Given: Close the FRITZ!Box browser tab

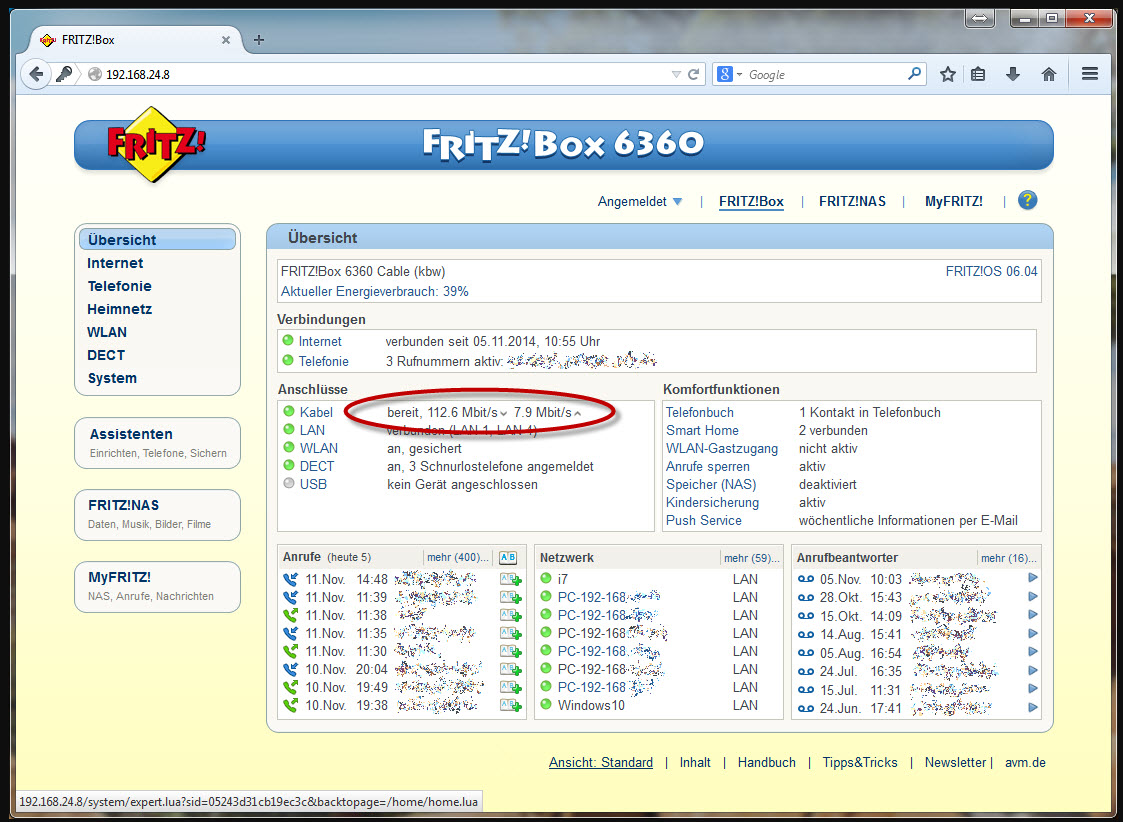Looking at the screenshot, I should (226, 40).
